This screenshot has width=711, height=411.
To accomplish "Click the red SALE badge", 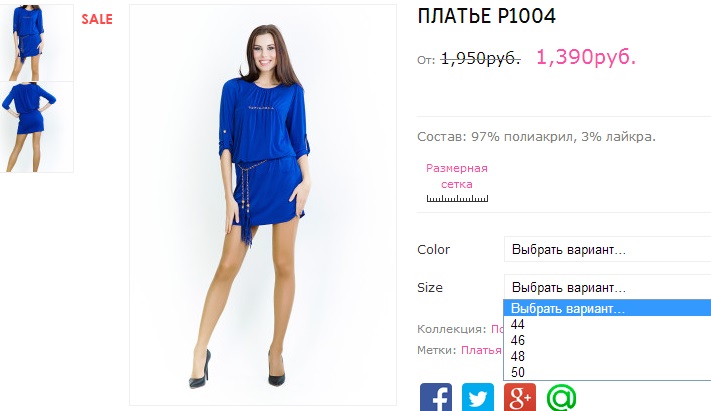I will 97,19.
